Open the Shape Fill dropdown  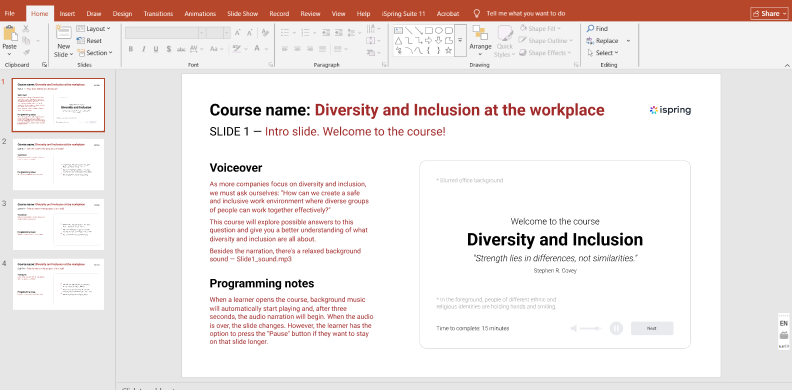(x=540, y=29)
